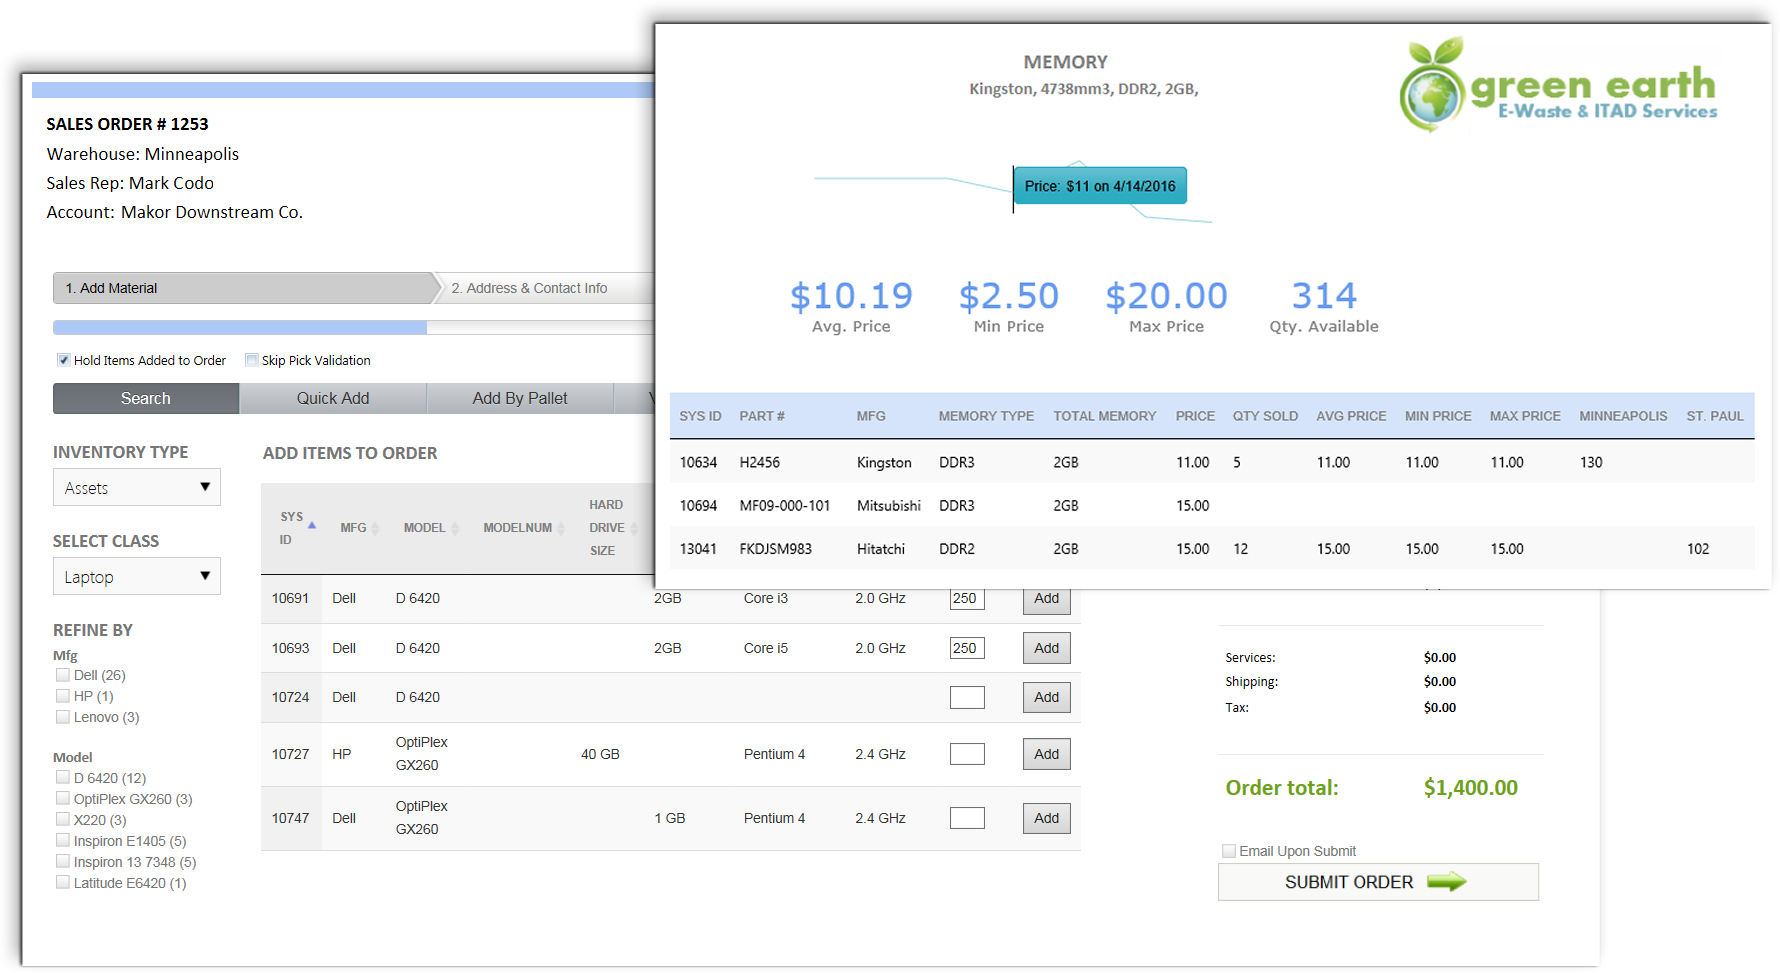
Task: Filter by Lenovo (3) manufacturer
Action: 63,717
